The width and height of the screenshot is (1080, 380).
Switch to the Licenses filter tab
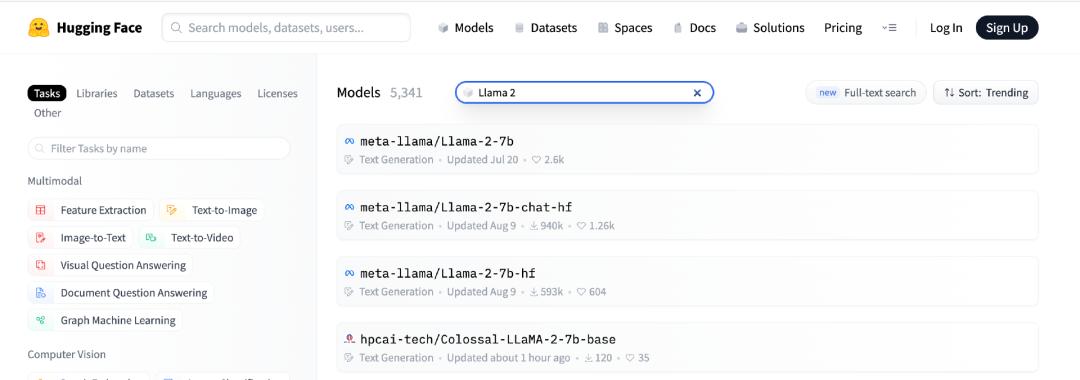point(278,93)
